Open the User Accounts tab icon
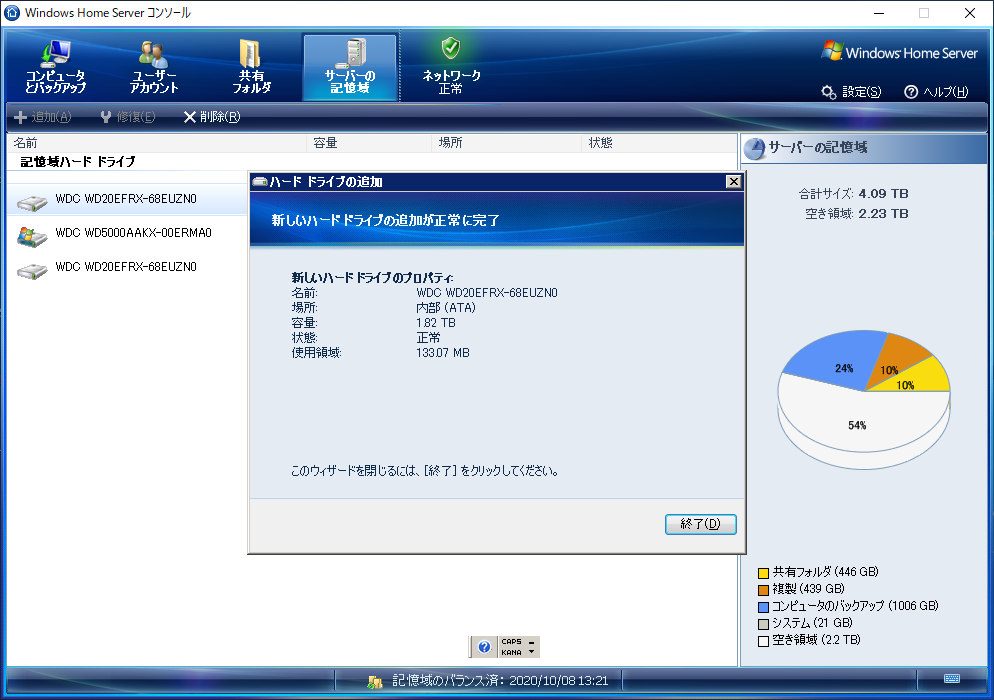This screenshot has width=994, height=700. tap(153, 55)
